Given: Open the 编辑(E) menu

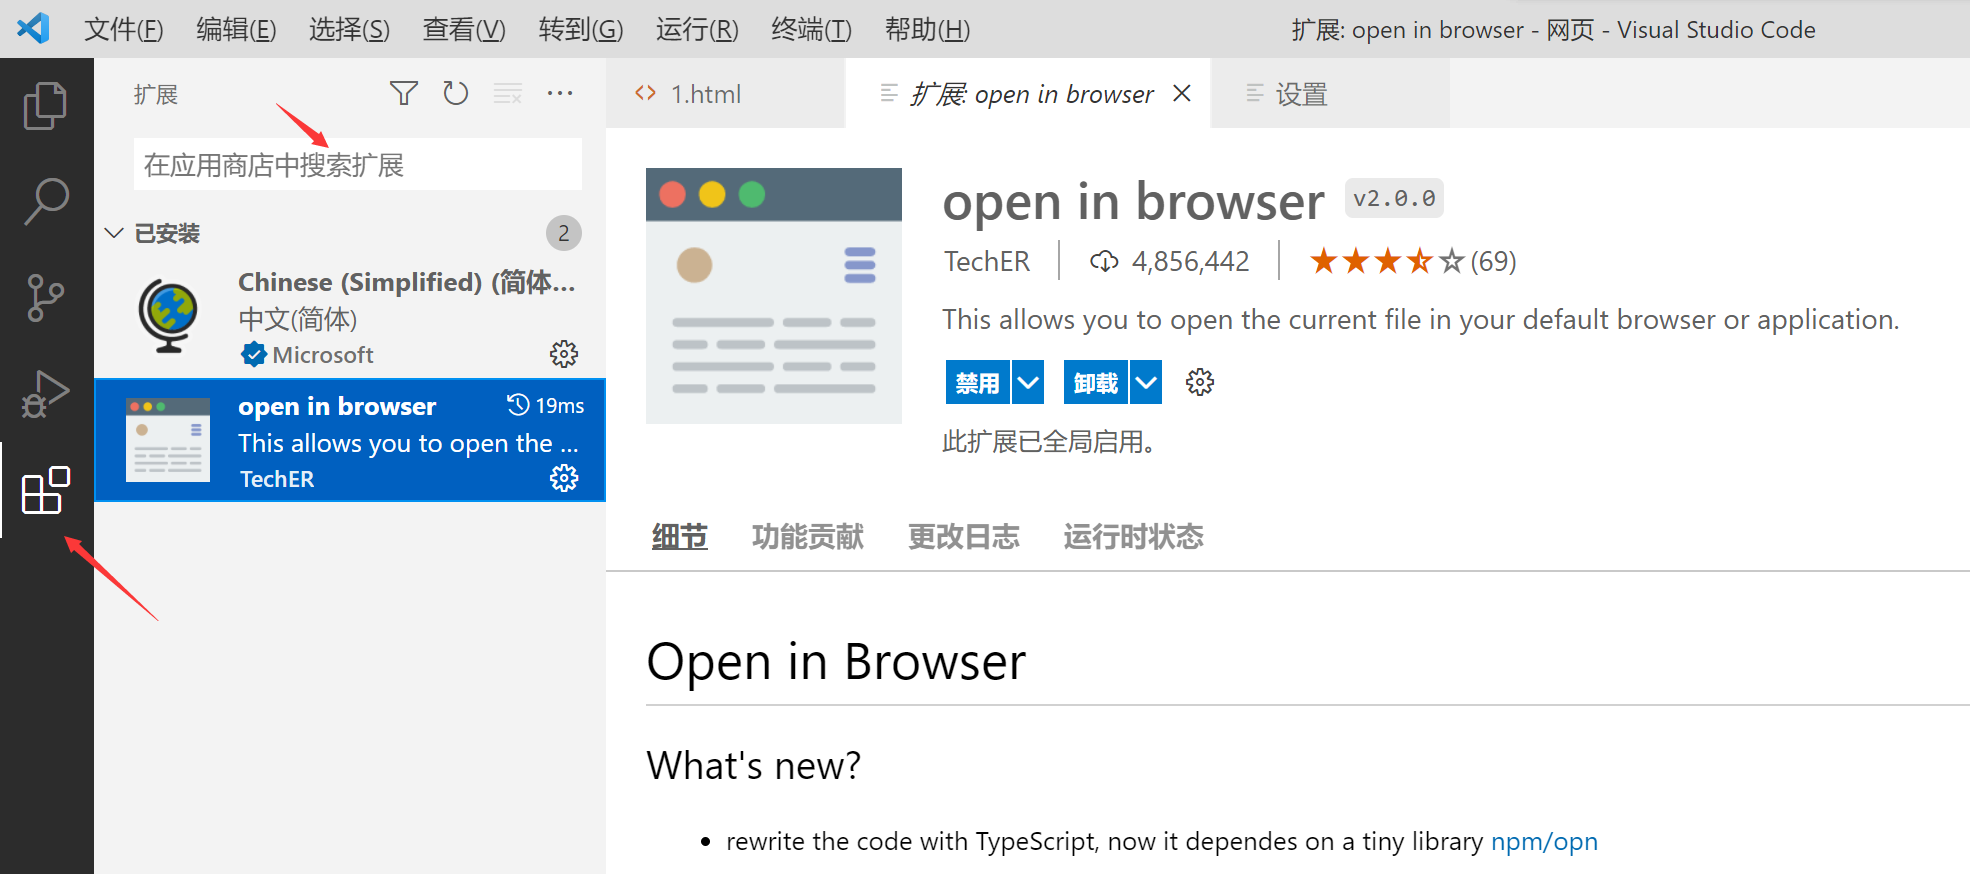Looking at the screenshot, I should pyautogui.click(x=236, y=30).
